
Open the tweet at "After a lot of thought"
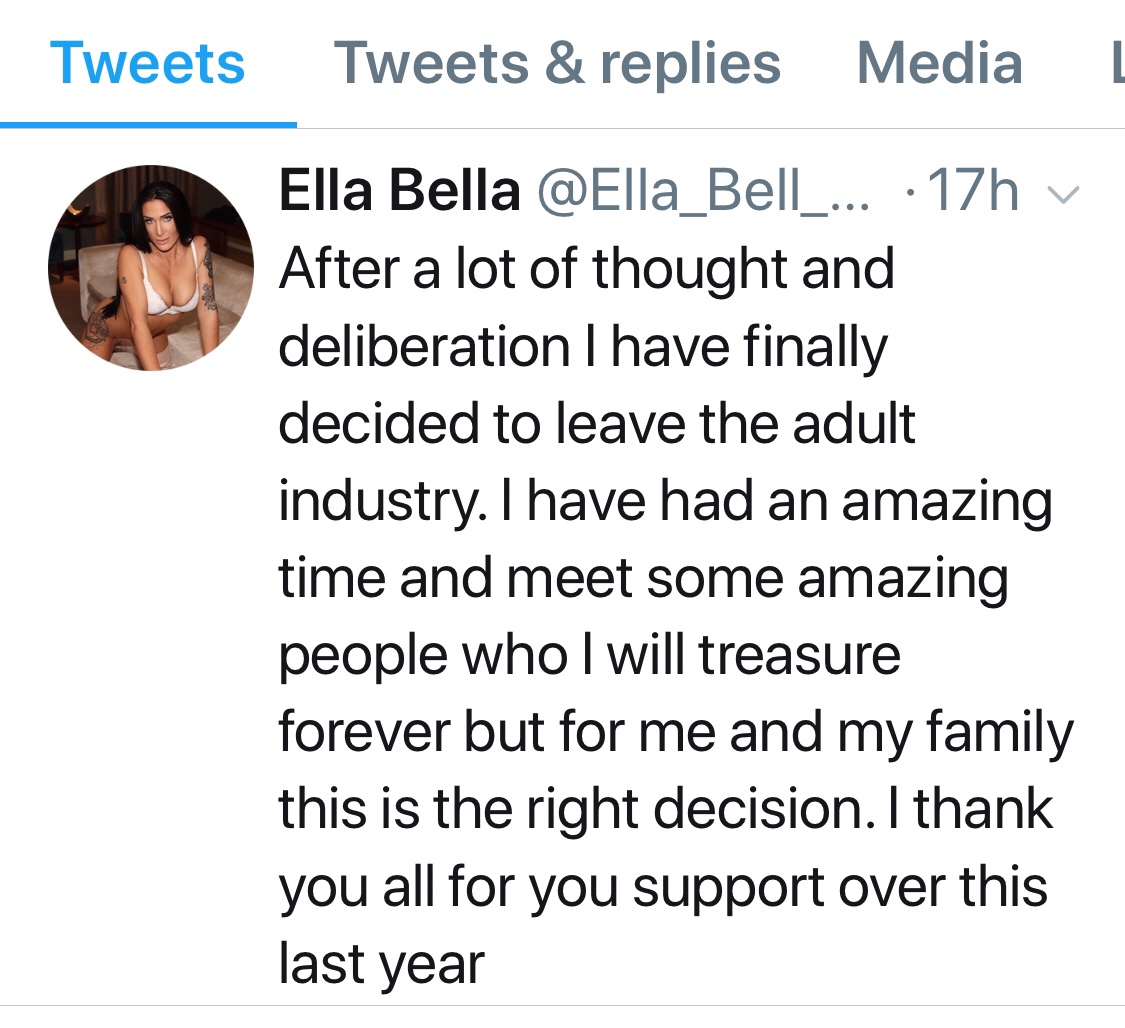[586, 269]
